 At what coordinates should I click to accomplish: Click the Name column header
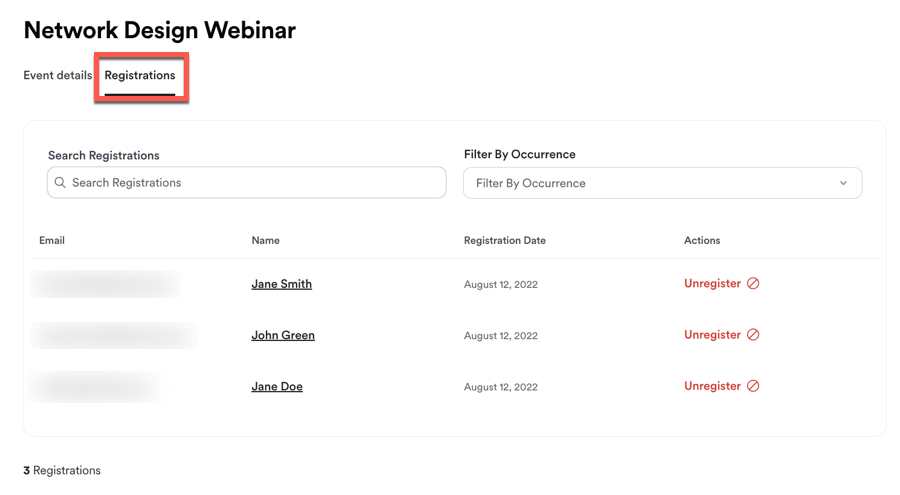click(x=265, y=240)
